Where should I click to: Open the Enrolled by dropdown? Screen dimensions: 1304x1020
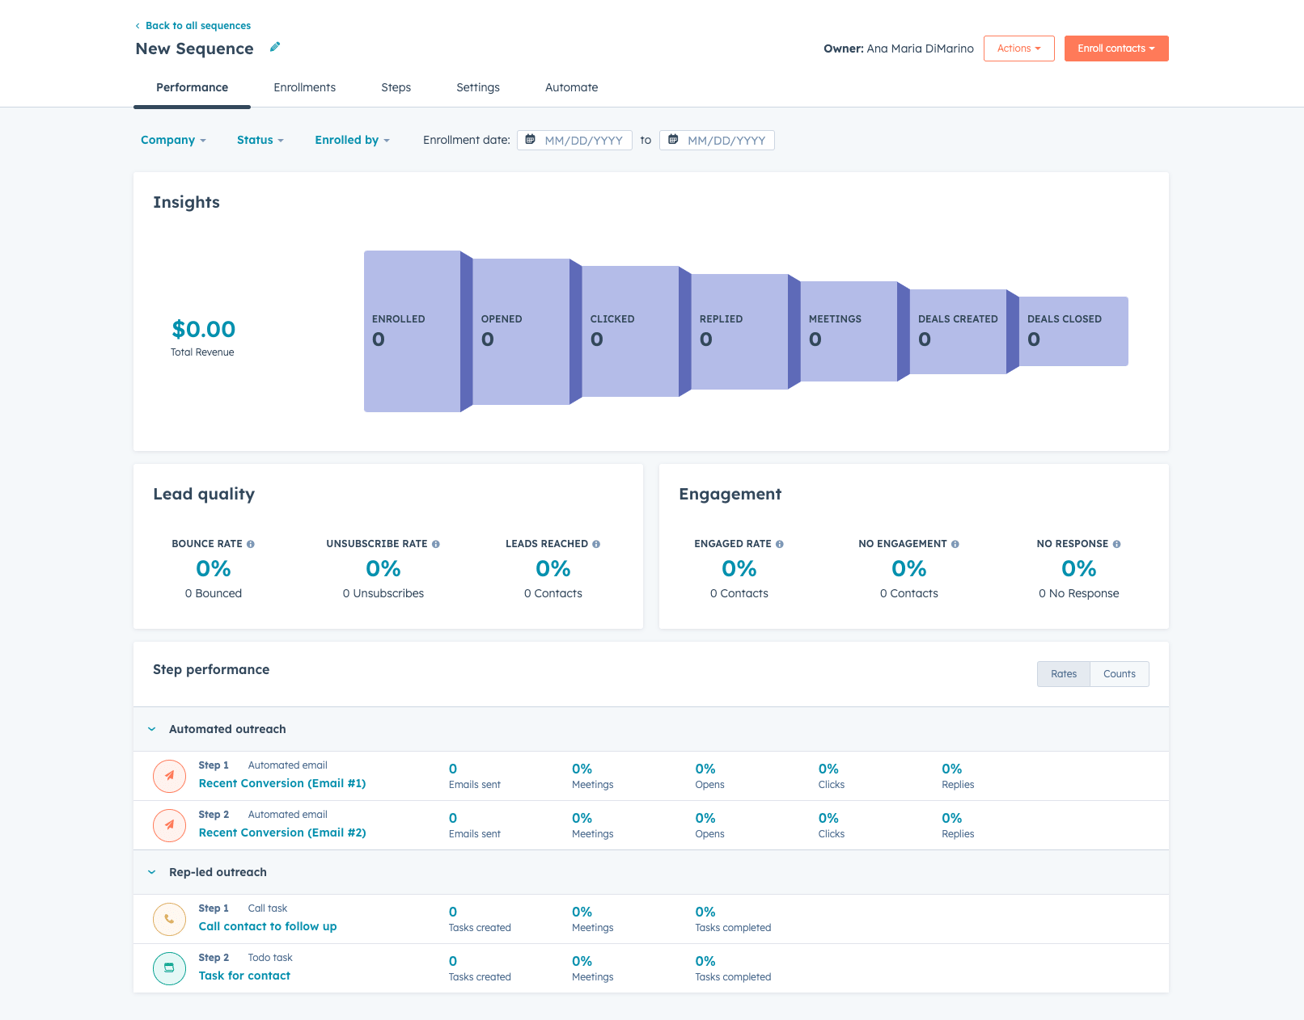[351, 140]
